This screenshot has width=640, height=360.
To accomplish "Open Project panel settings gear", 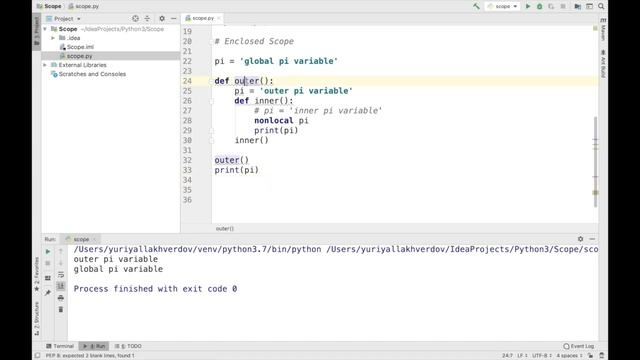I will (x=162, y=19).
